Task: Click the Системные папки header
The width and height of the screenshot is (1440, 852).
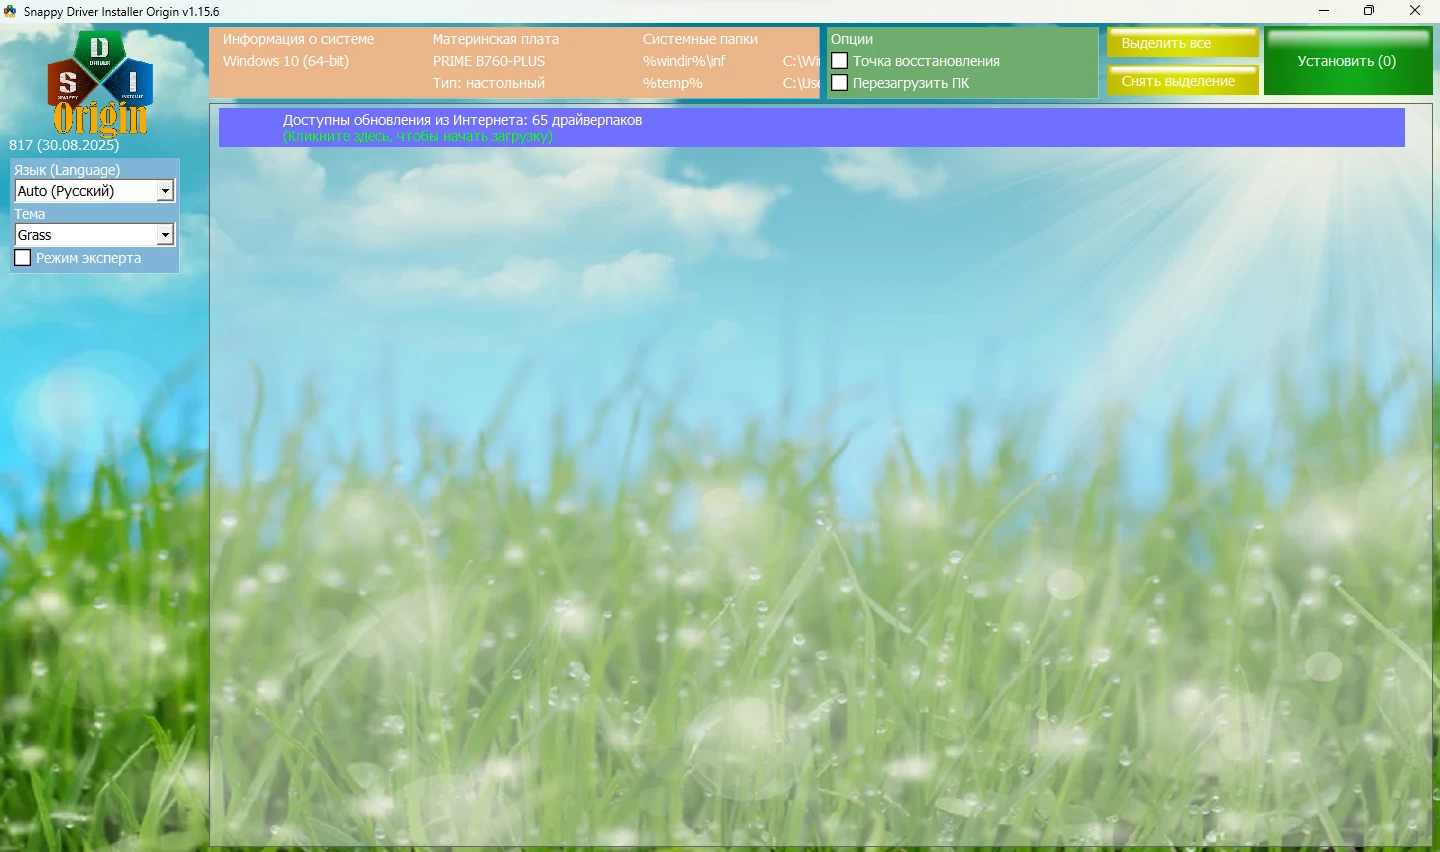Action: 700,39
